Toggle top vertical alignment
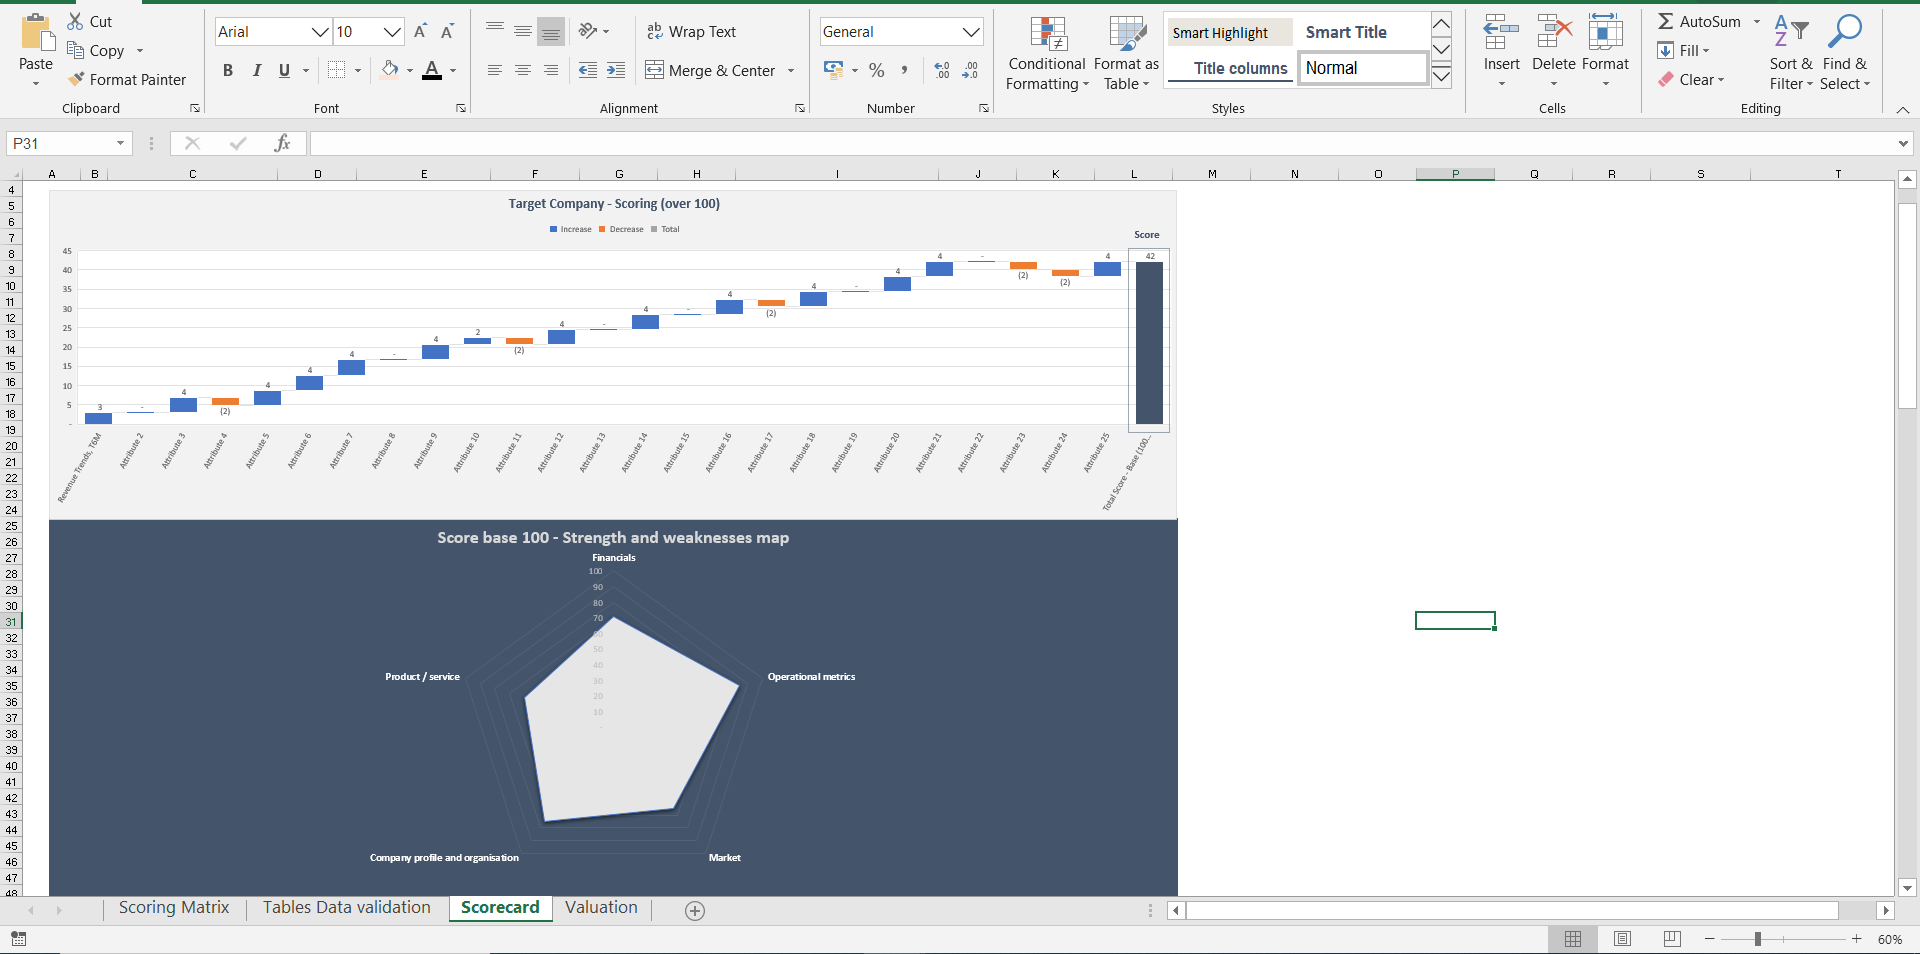This screenshot has width=1920, height=954. click(495, 31)
